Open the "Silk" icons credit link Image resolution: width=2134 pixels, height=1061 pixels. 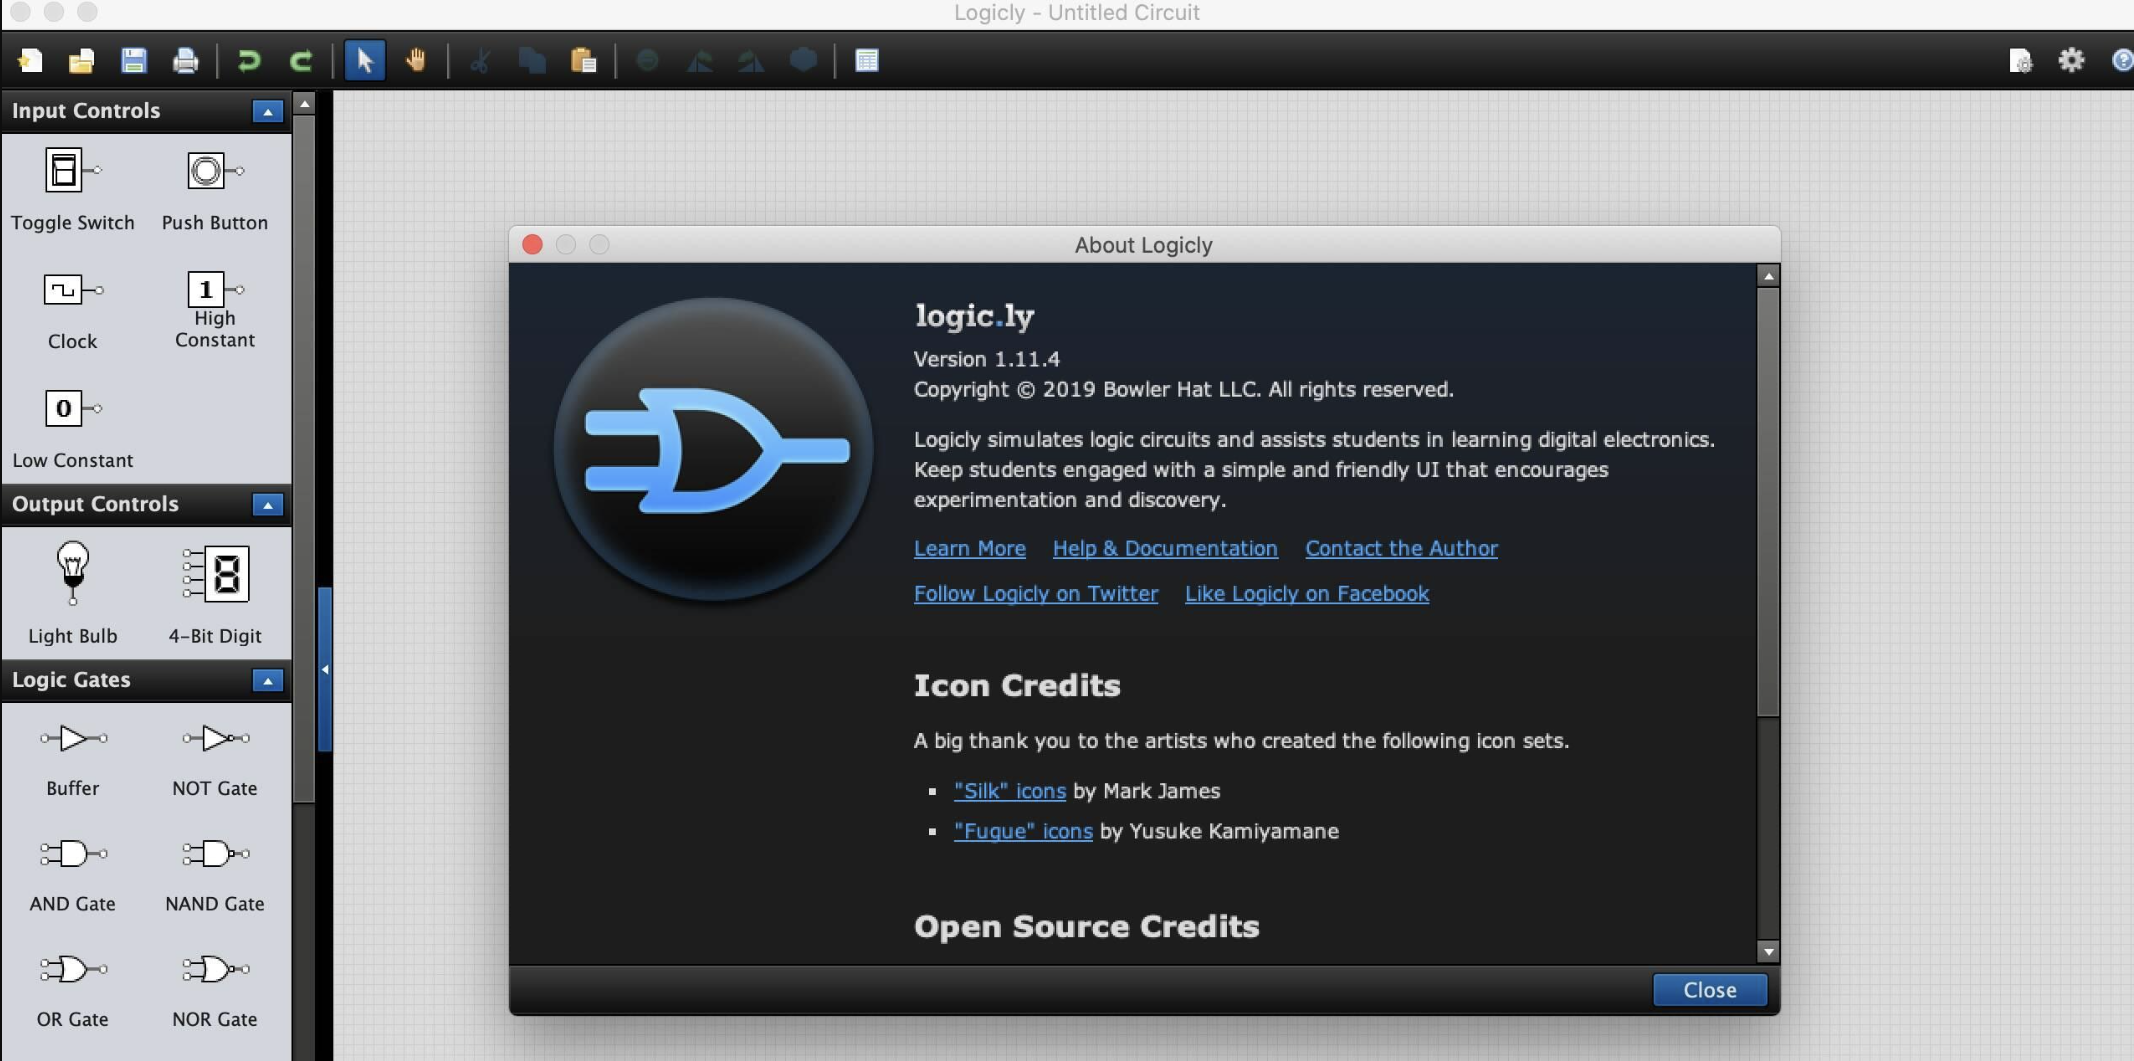click(x=1009, y=790)
